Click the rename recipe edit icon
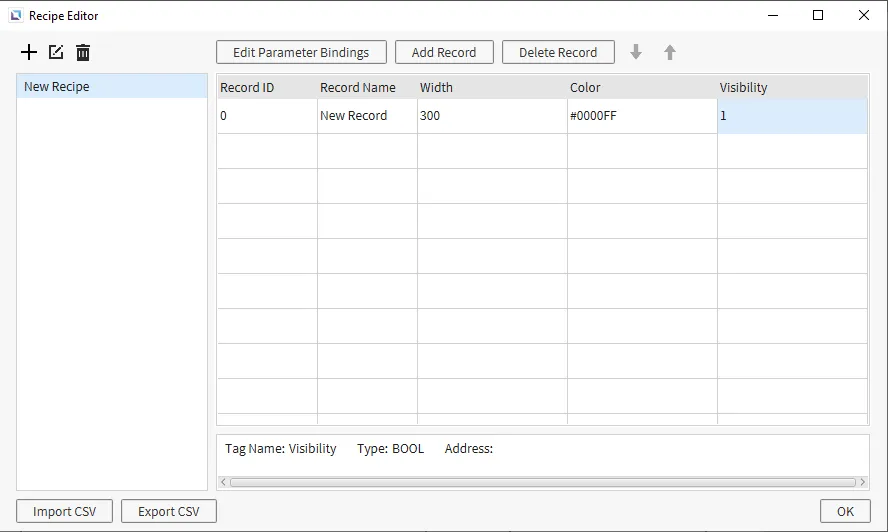Screen dimensions: 888x532 pyautogui.click(x=56, y=52)
